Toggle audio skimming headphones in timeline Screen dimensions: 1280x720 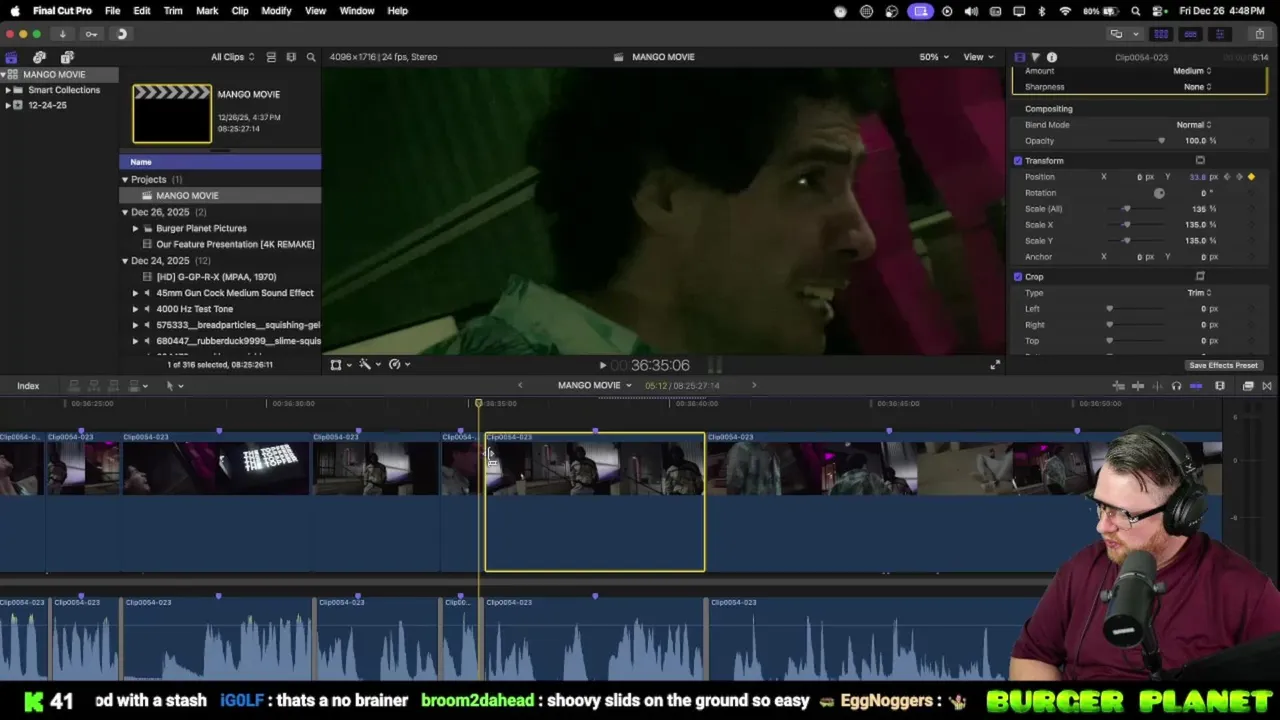pos(1176,386)
